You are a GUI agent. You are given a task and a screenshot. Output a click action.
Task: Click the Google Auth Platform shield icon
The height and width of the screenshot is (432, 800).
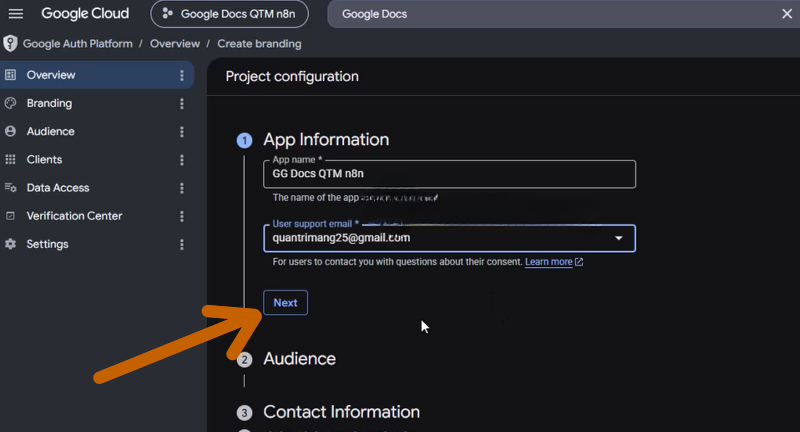tap(10, 44)
